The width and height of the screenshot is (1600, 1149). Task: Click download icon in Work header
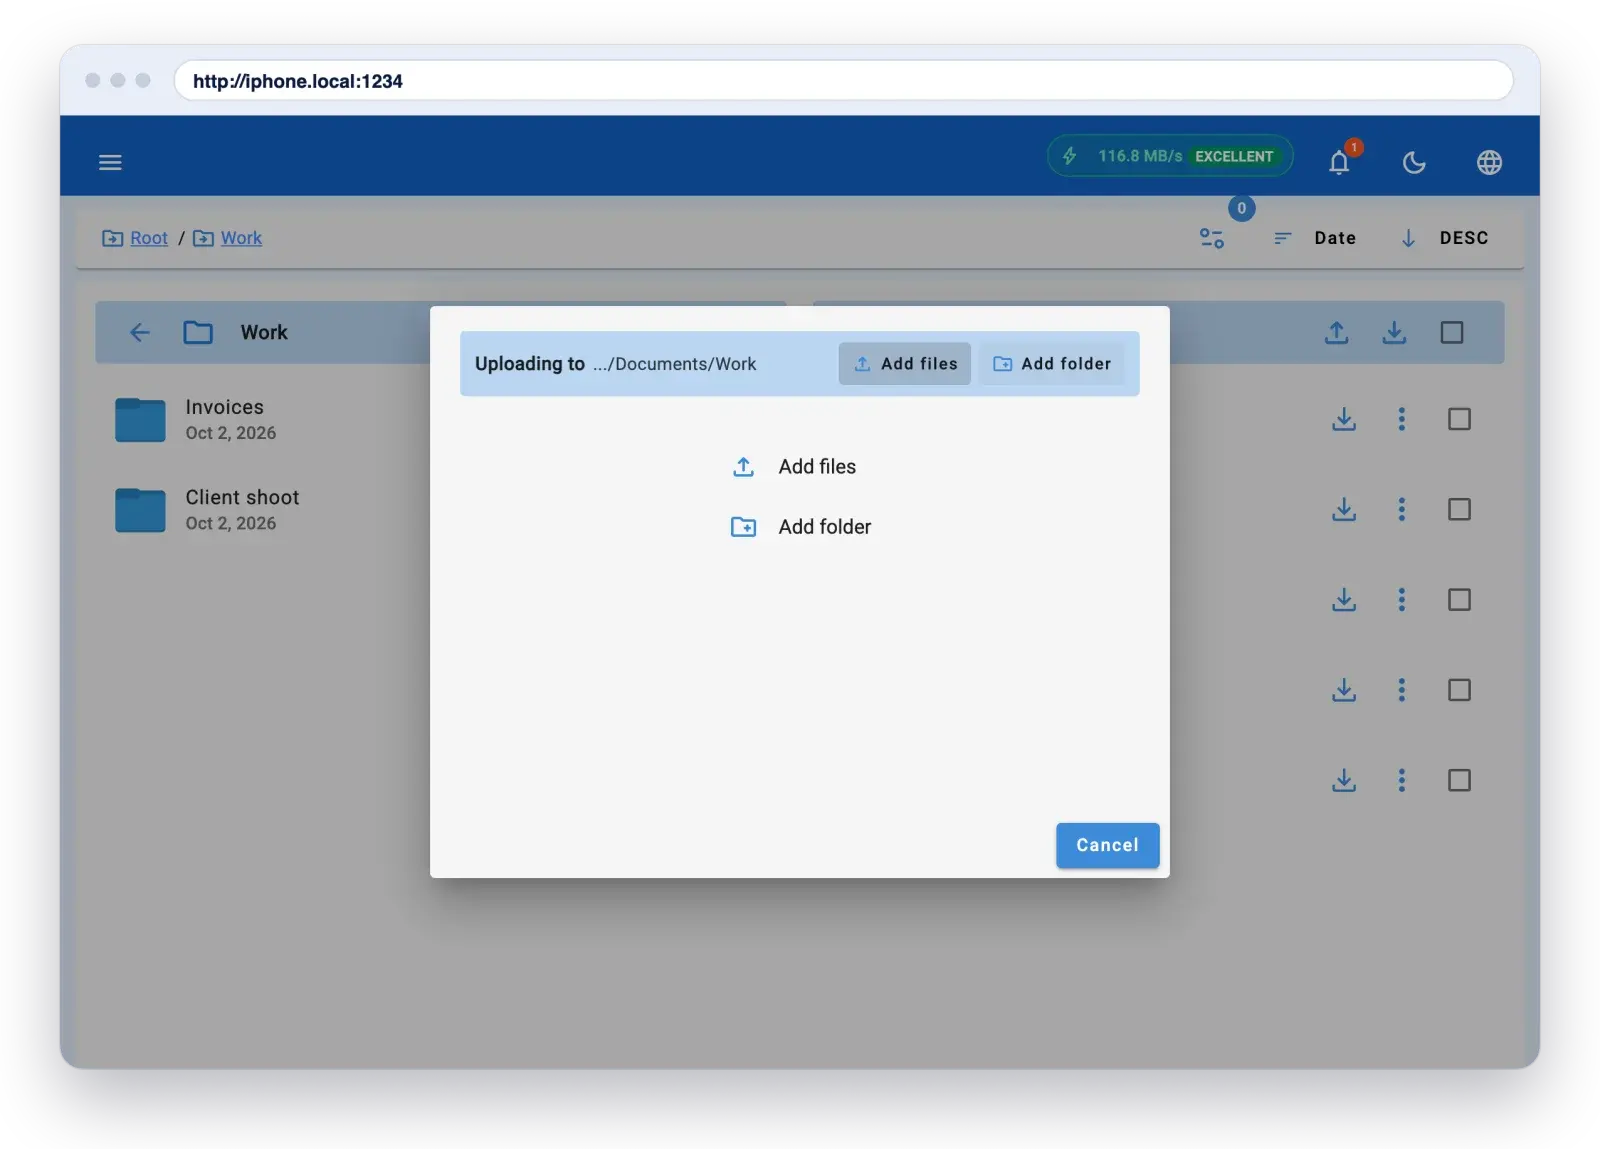tap(1394, 332)
